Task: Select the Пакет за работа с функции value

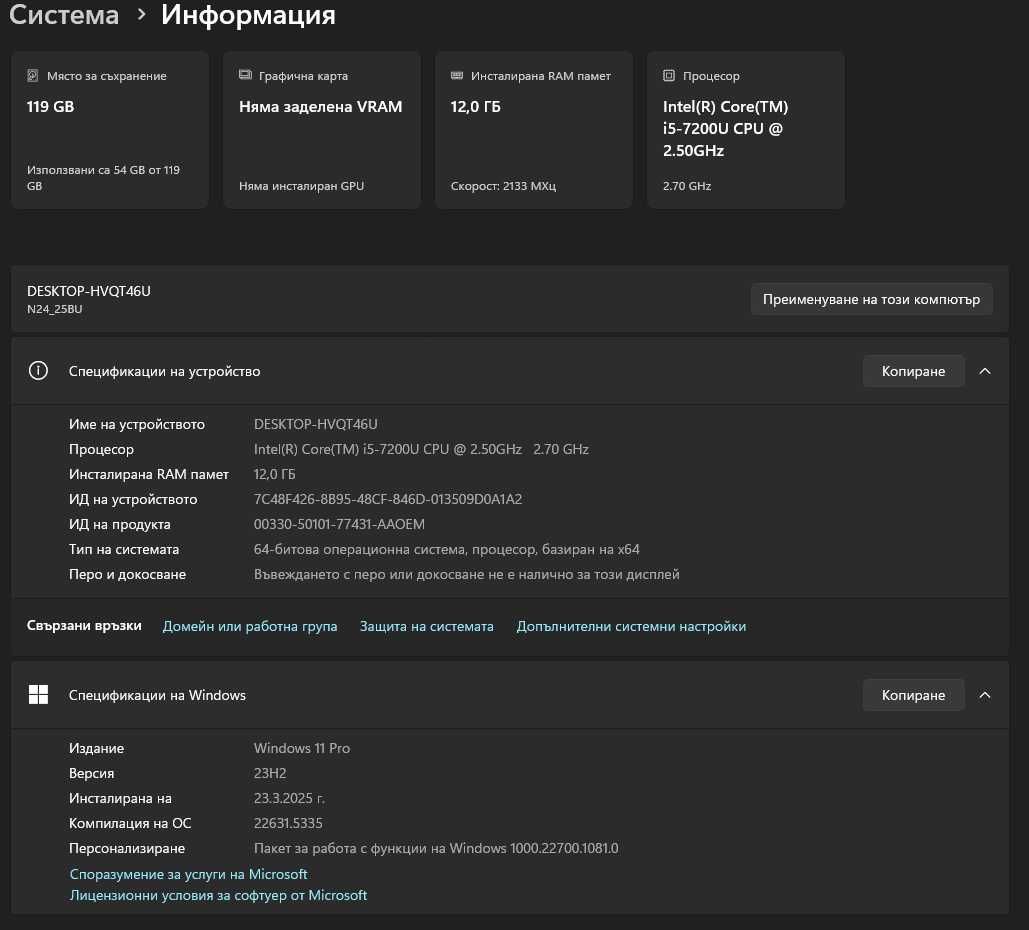Action: 436,848
